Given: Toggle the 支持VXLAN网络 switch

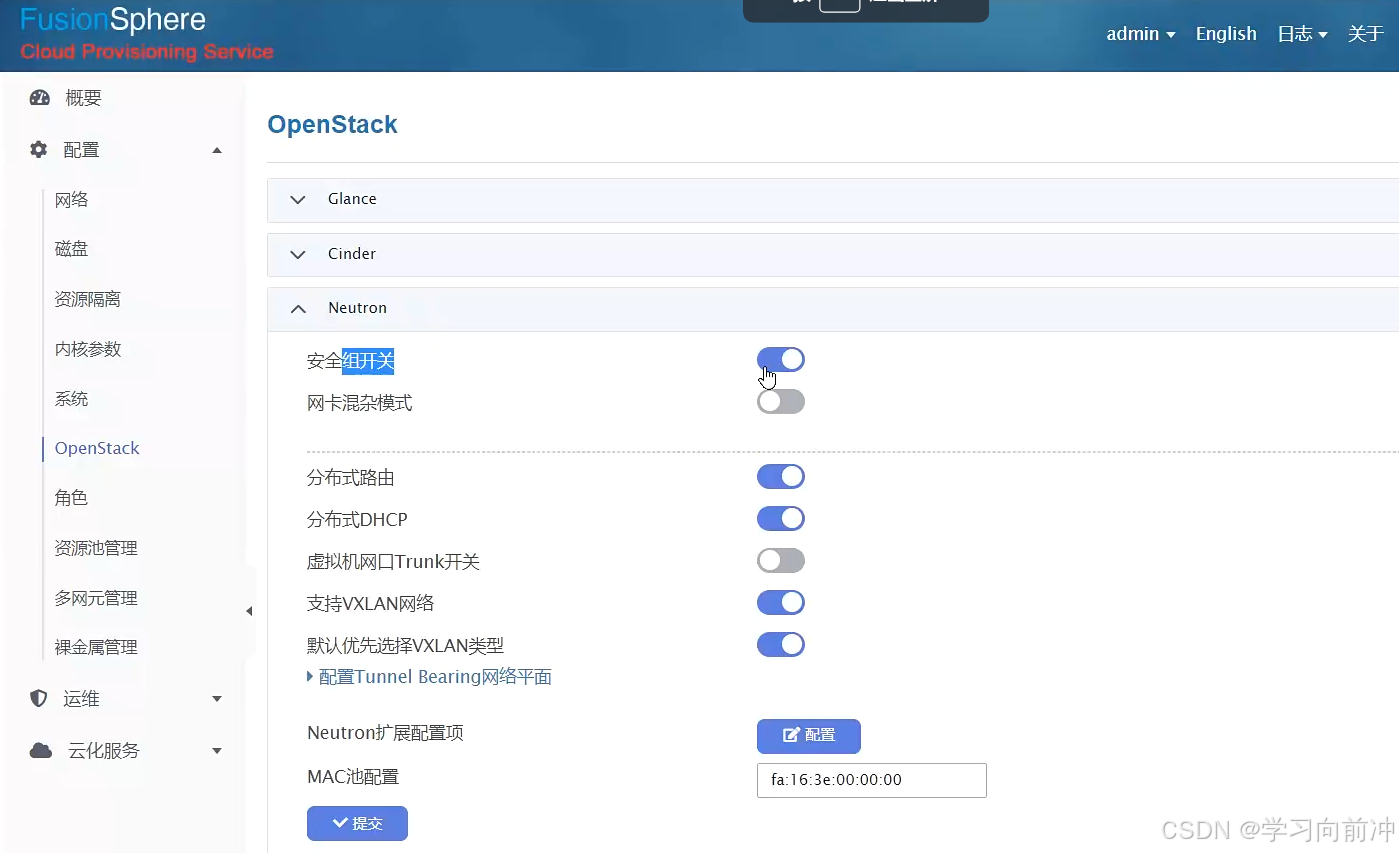Looking at the screenshot, I should pyautogui.click(x=781, y=603).
